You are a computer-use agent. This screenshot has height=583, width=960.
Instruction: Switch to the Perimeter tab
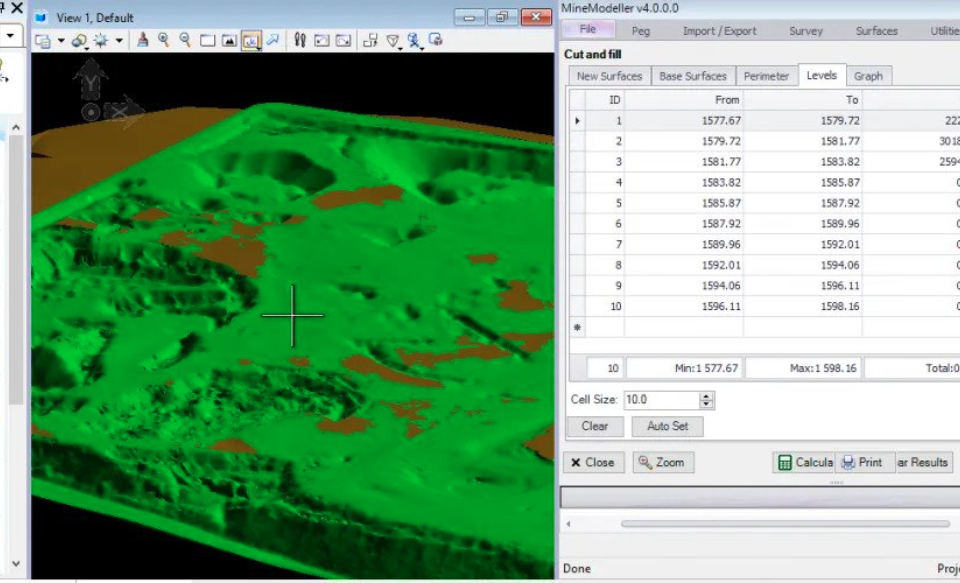(x=766, y=76)
